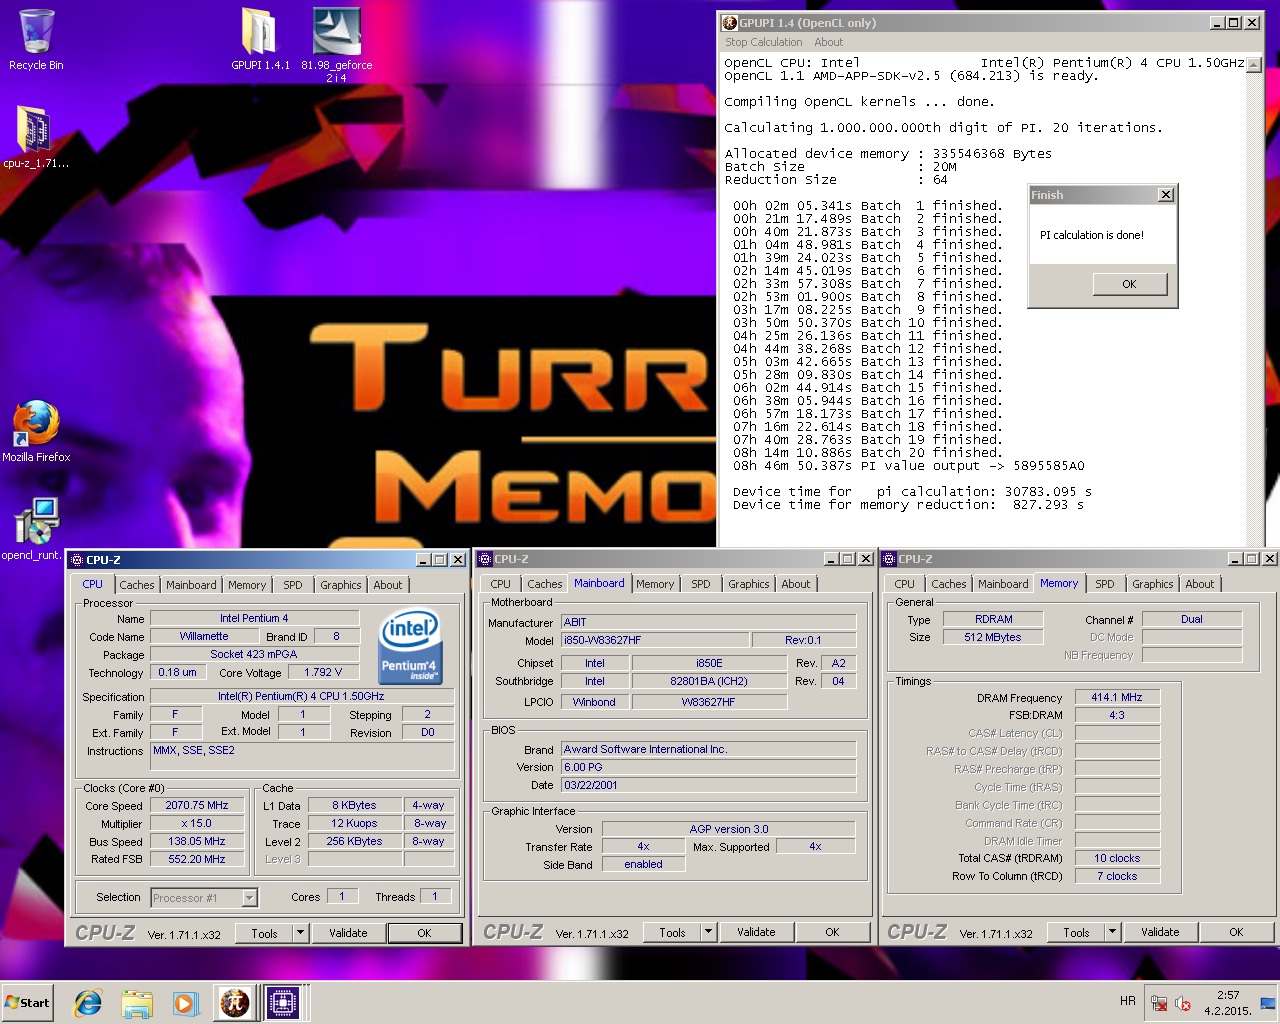
Task: Open About menu in GPUPI
Action: 828,42
